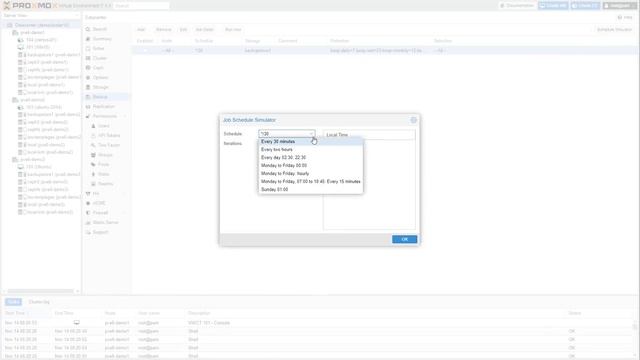Image resolution: width=640 pixels, height=360 pixels.
Task: Click the Local Time column header
Action: (x=369, y=135)
